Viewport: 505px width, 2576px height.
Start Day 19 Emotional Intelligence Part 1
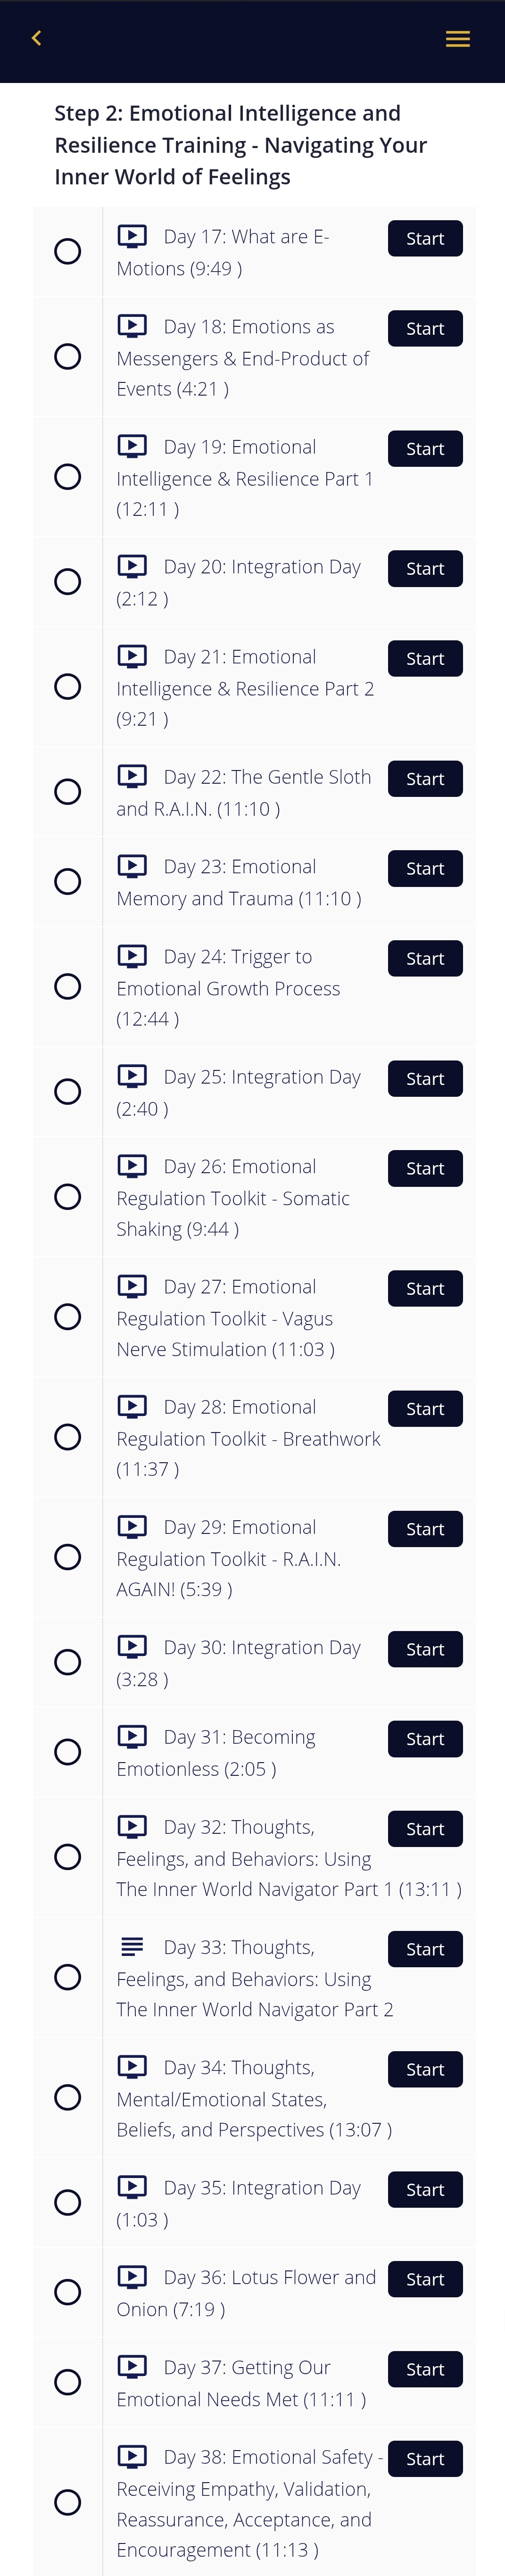(x=425, y=449)
